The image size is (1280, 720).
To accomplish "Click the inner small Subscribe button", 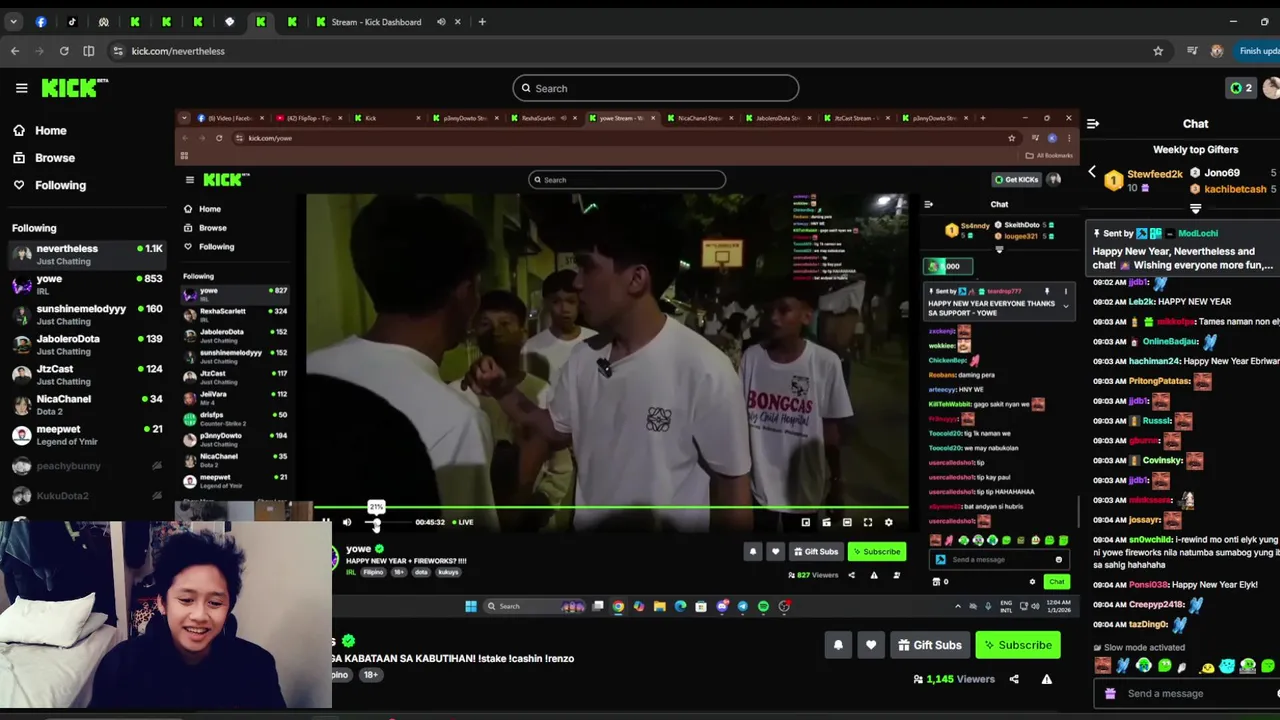I will pyautogui.click(x=876, y=552).
